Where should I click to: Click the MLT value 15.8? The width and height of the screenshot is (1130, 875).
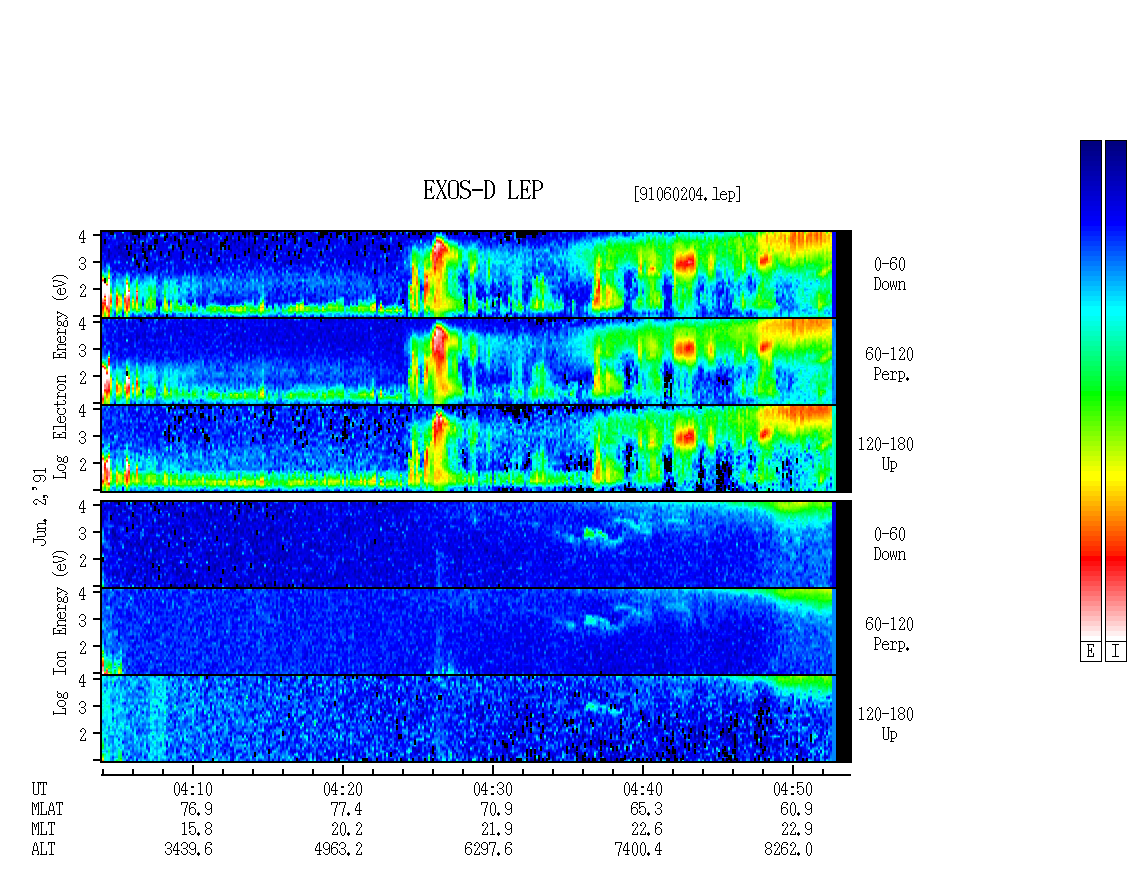tap(197, 830)
